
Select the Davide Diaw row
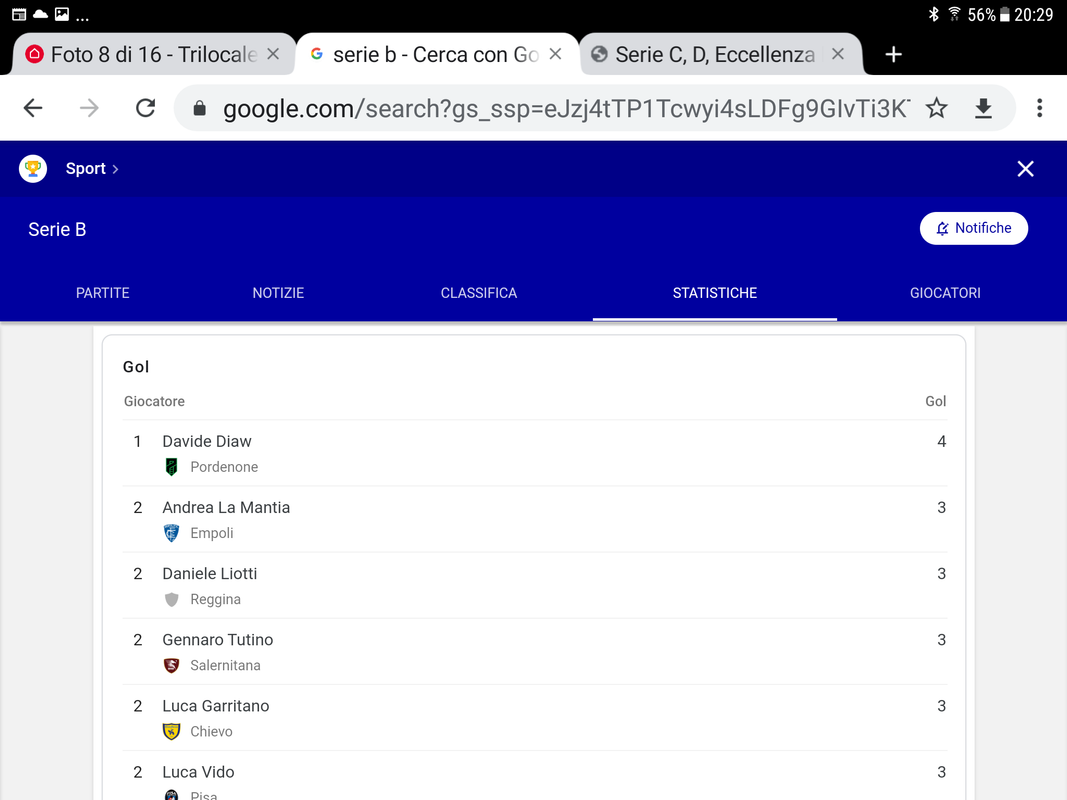pos(534,453)
